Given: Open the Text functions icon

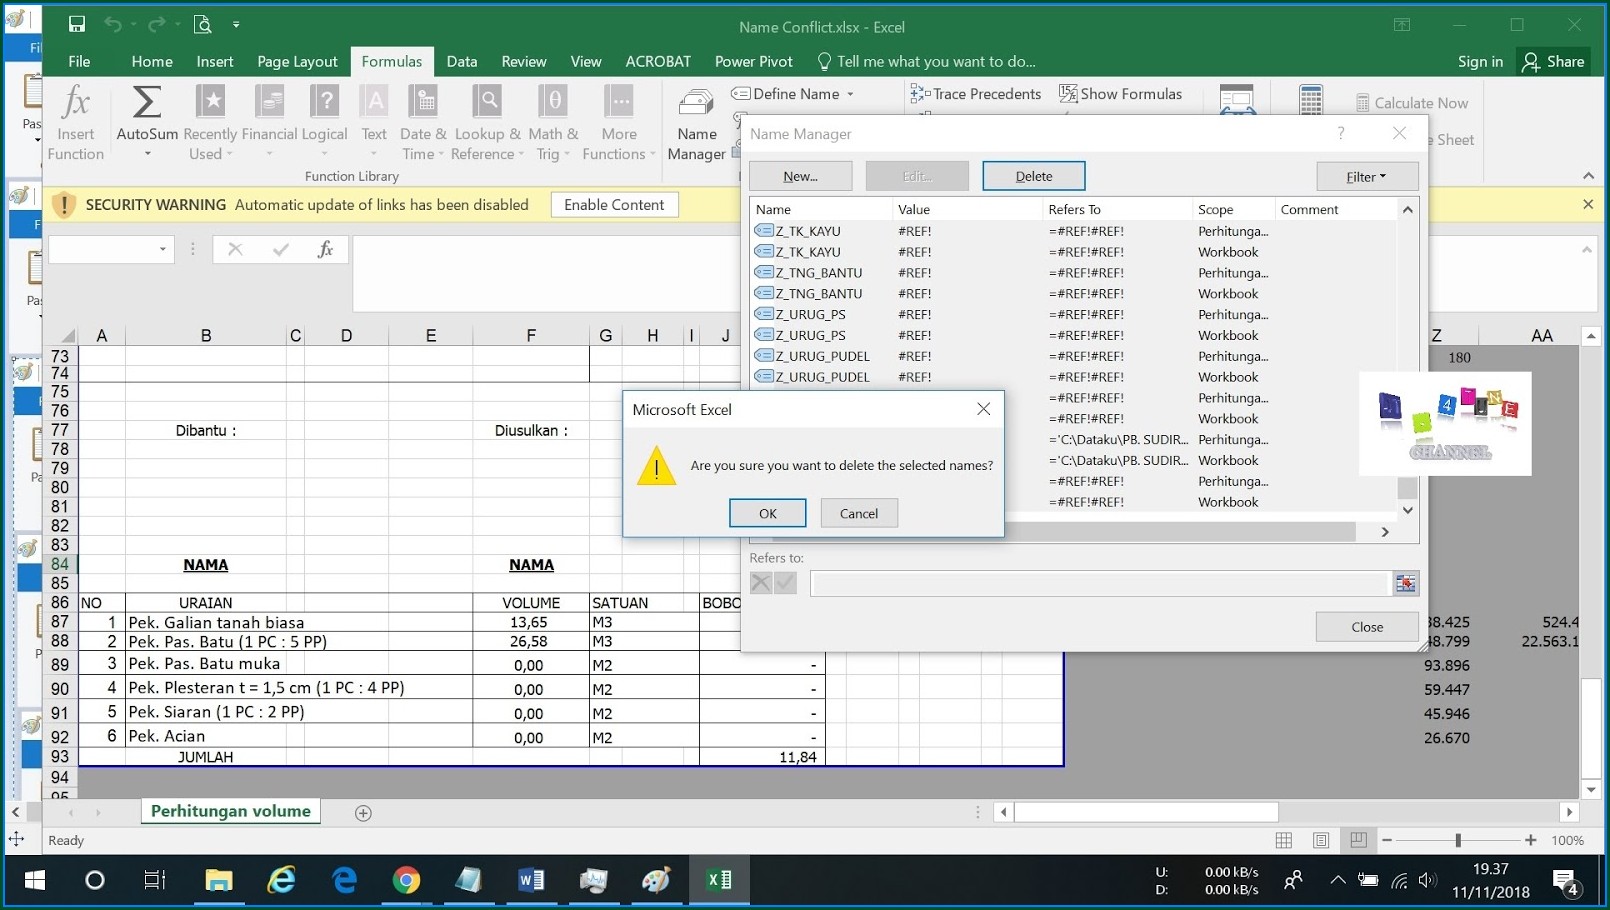Looking at the screenshot, I should pos(374,102).
